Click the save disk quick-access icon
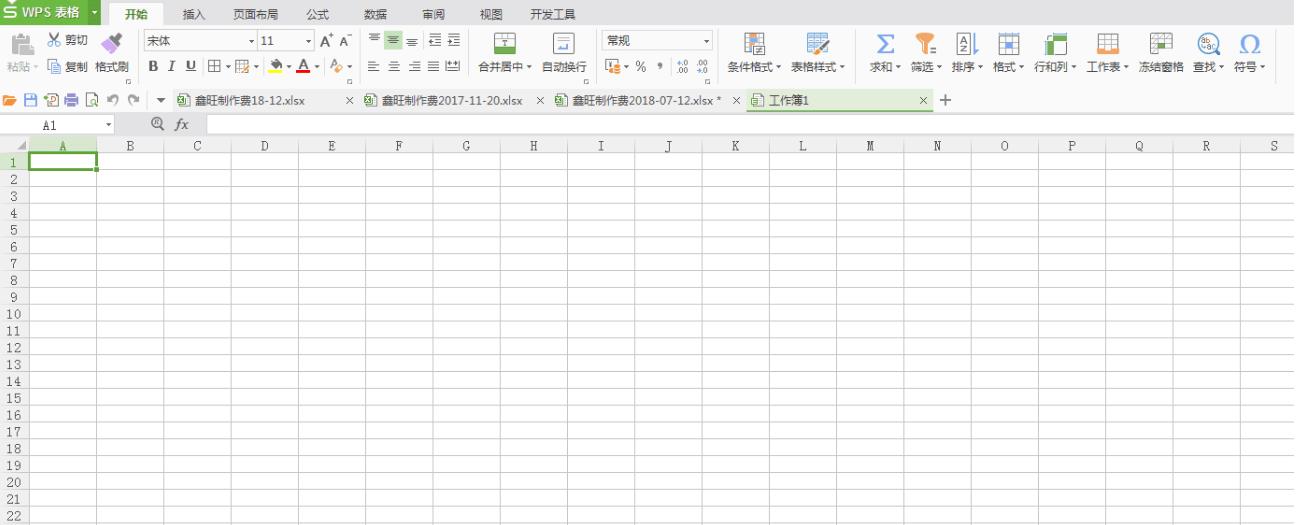1302x525 pixels. click(30, 100)
